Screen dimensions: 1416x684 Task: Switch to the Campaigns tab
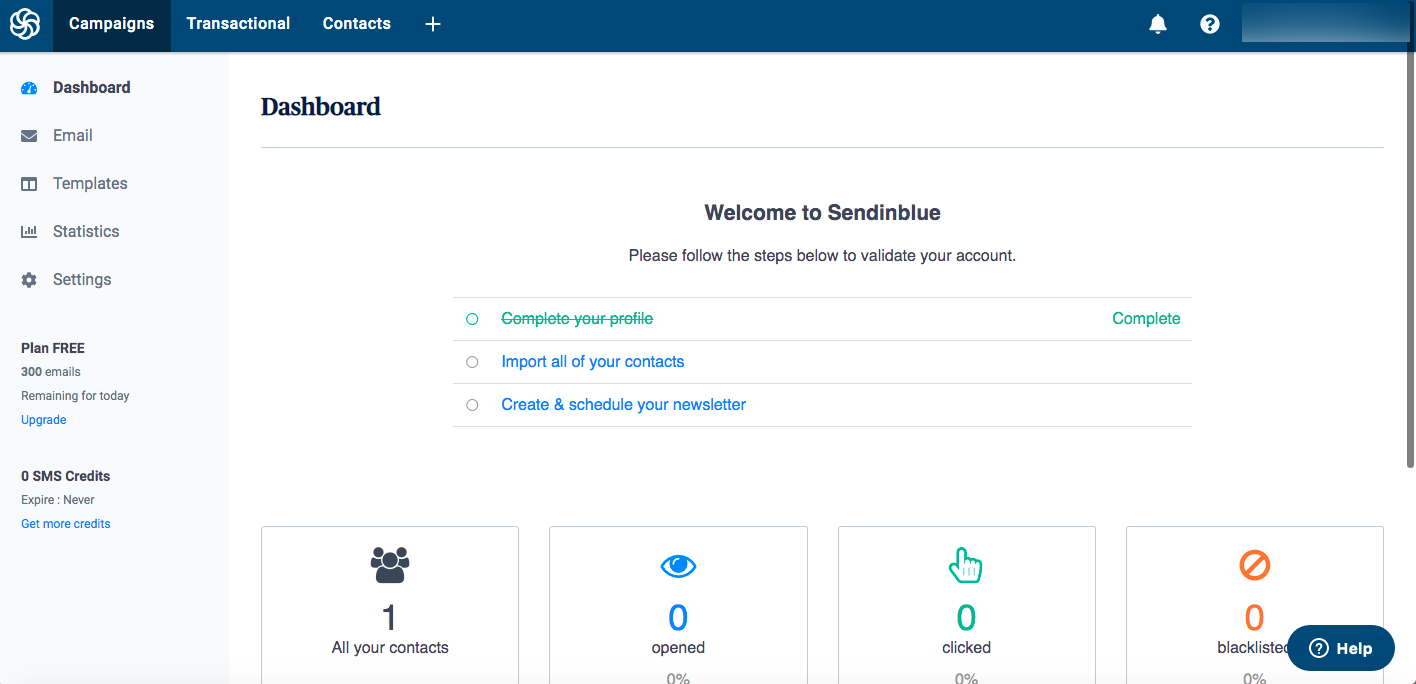112,24
